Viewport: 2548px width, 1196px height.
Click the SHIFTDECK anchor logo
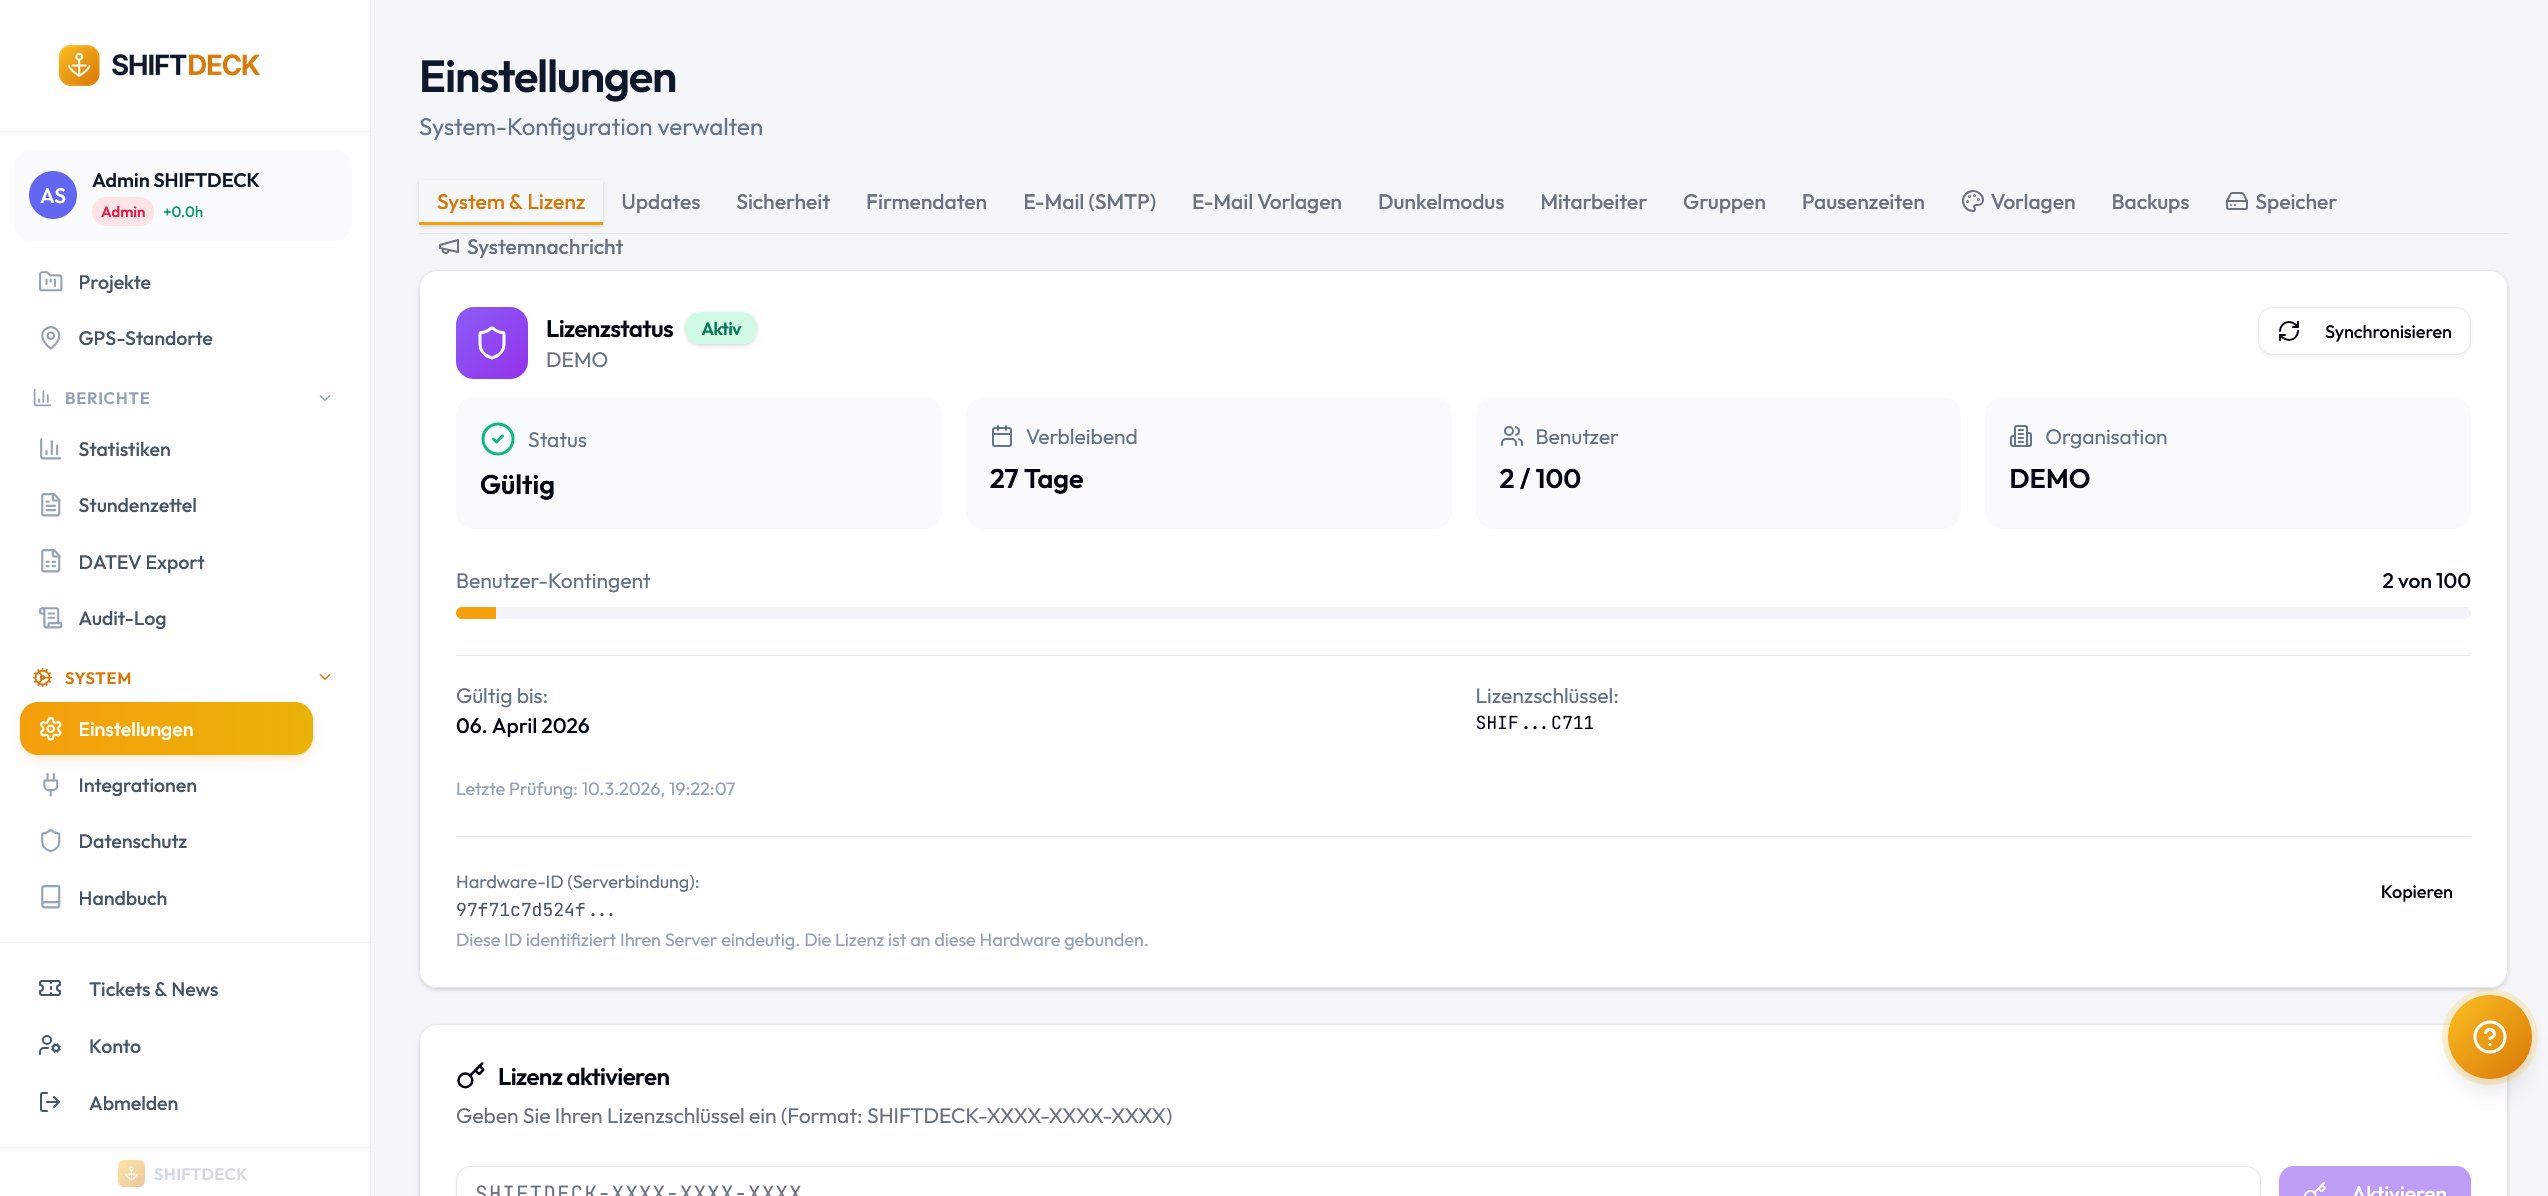click(x=79, y=66)
